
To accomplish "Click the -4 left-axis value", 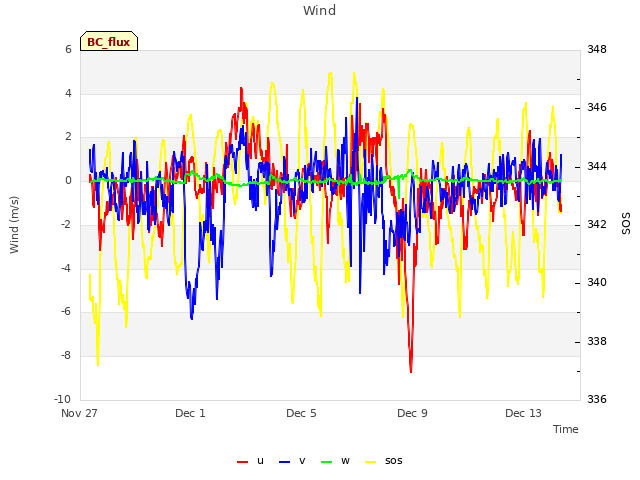I will (66, 269).
